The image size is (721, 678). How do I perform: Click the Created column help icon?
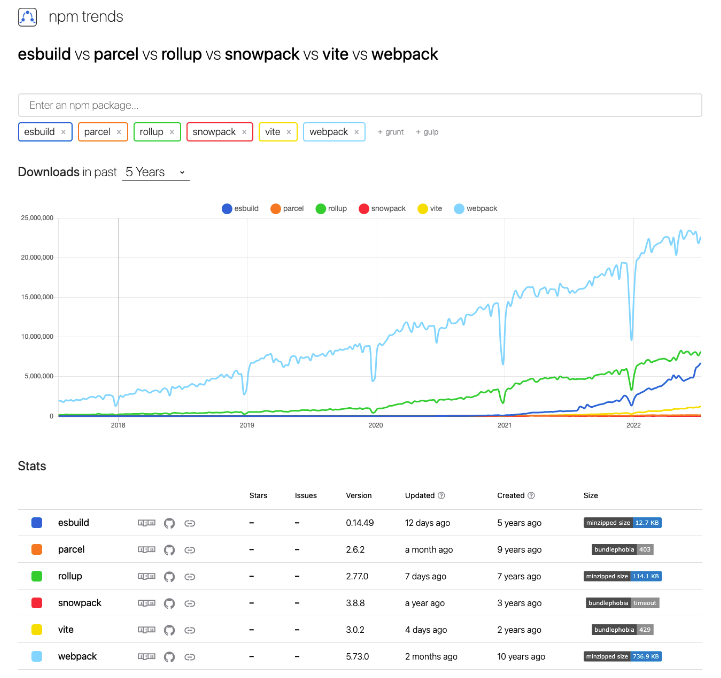[531, 495]
